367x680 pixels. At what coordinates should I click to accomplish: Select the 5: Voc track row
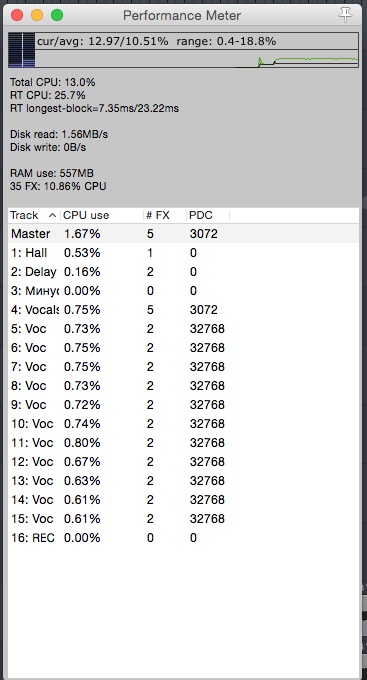coord(184,329)
